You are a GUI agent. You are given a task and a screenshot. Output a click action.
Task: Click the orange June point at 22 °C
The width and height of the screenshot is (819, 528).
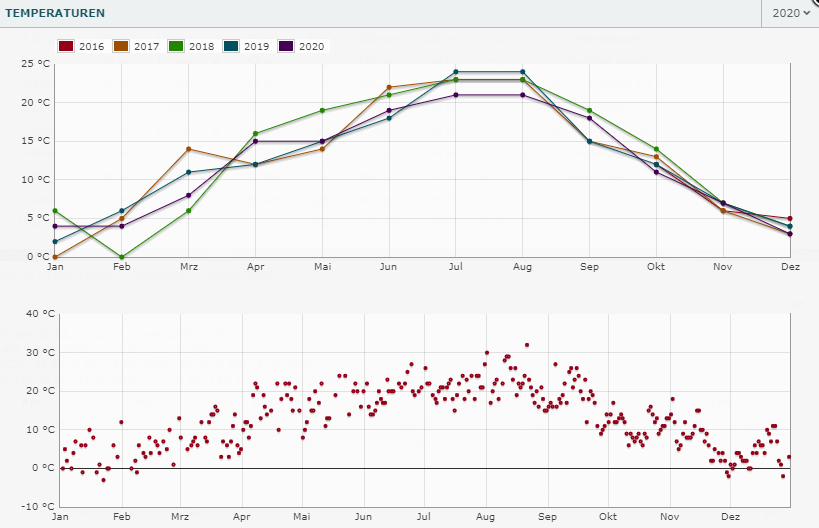tap(389, 87)
